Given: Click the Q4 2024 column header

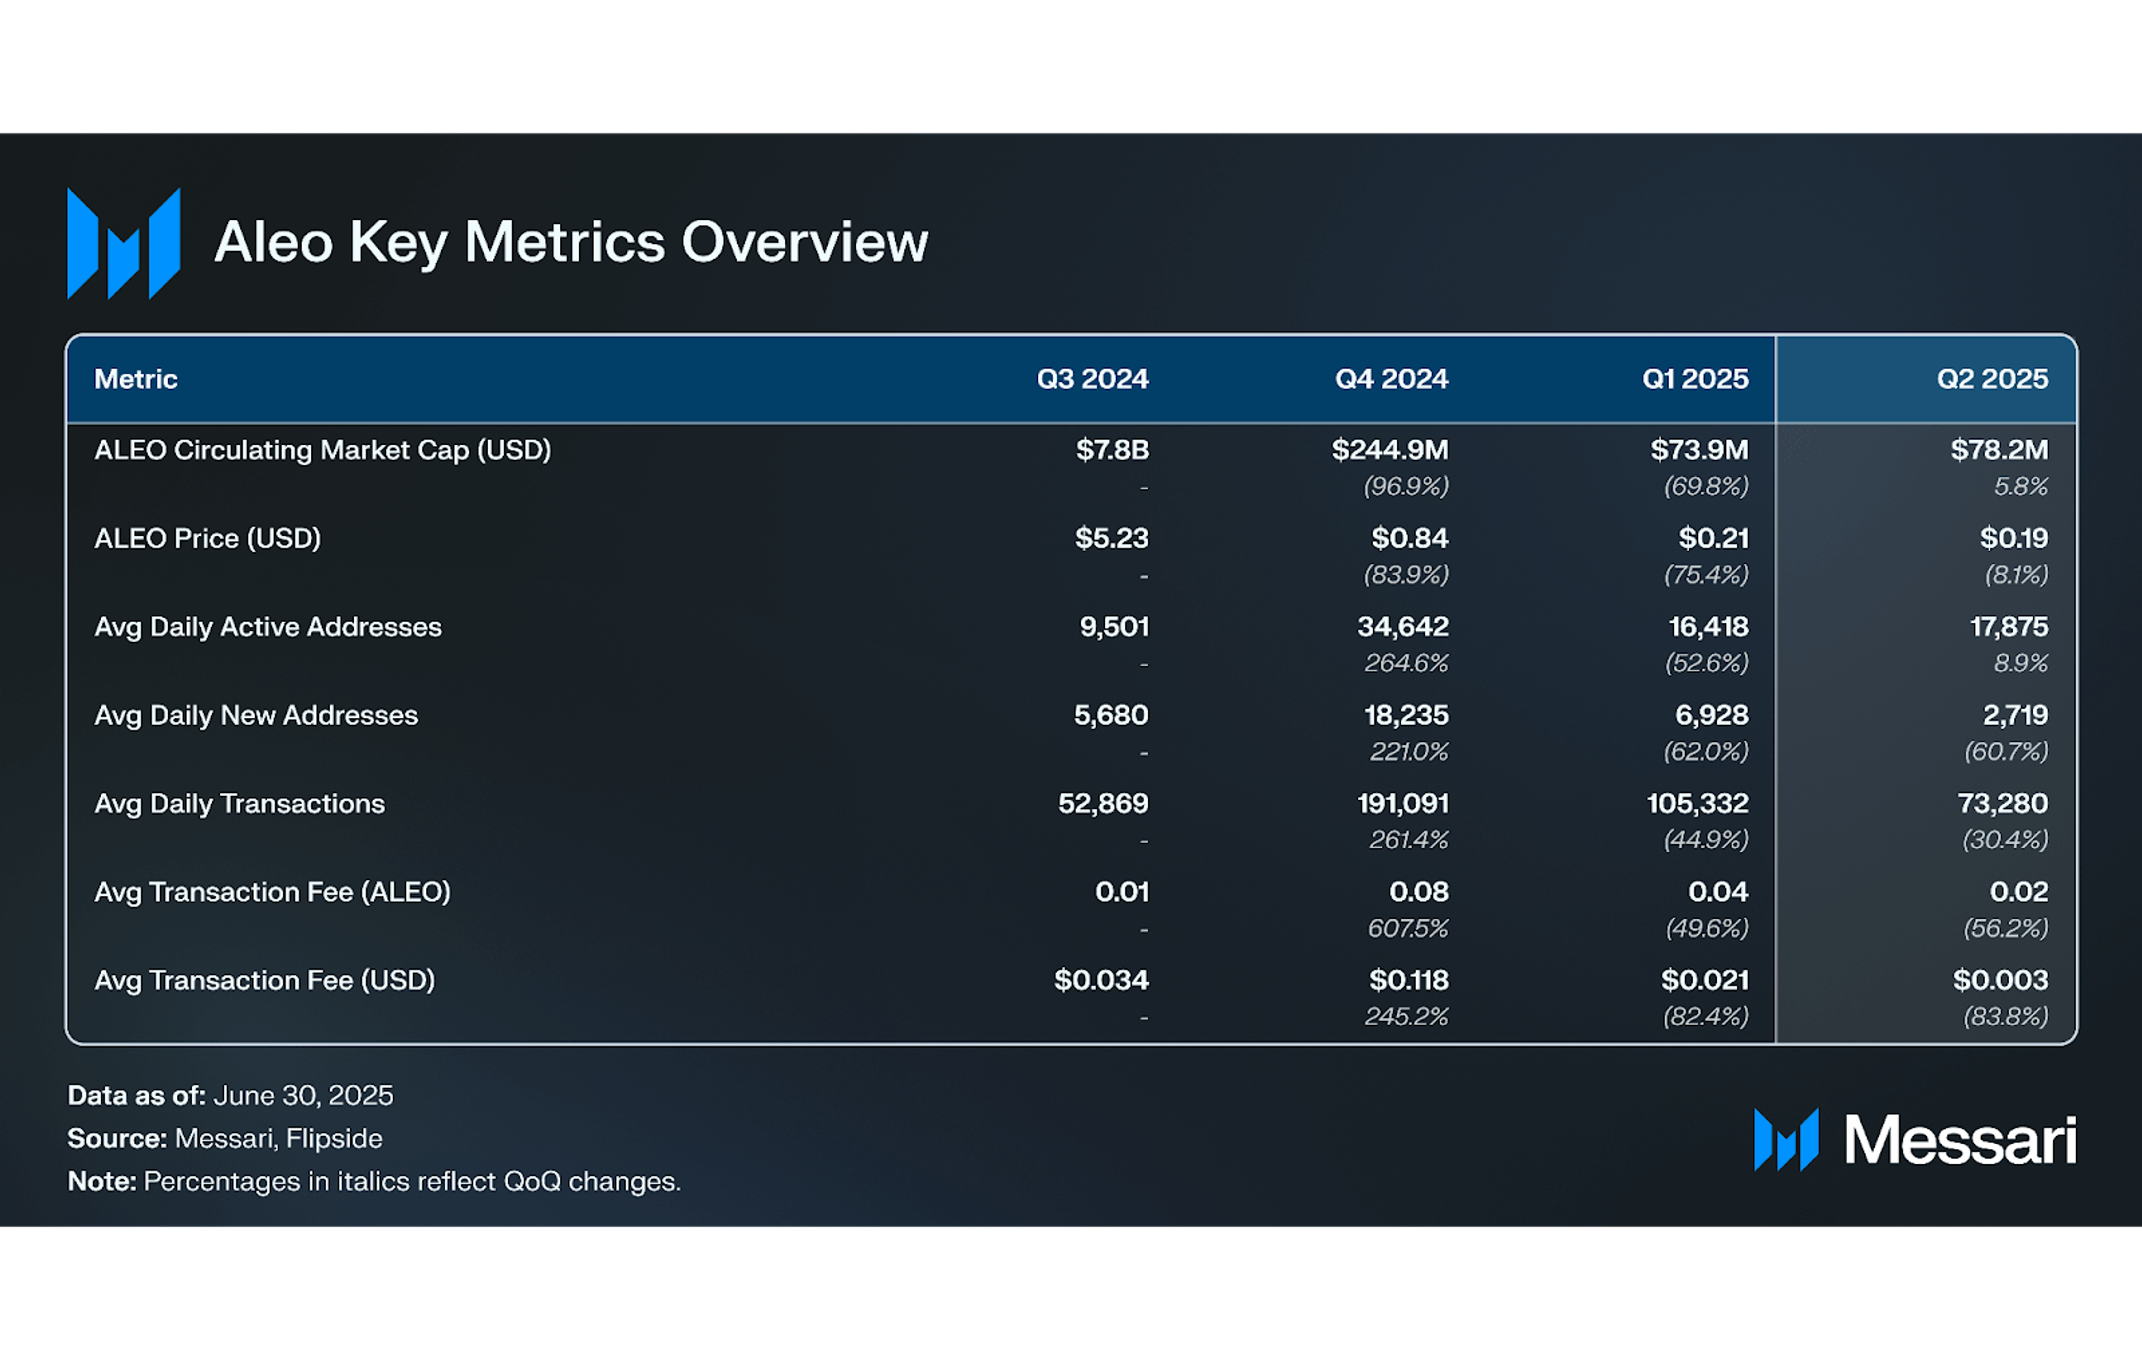Looking at the screenshot, I should point(1390,379).
